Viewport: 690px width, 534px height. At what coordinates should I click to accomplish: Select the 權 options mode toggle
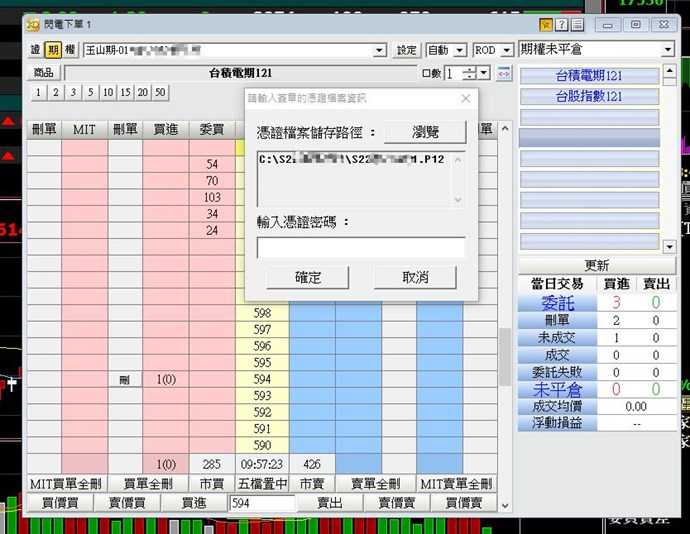(x=70, y=50)
